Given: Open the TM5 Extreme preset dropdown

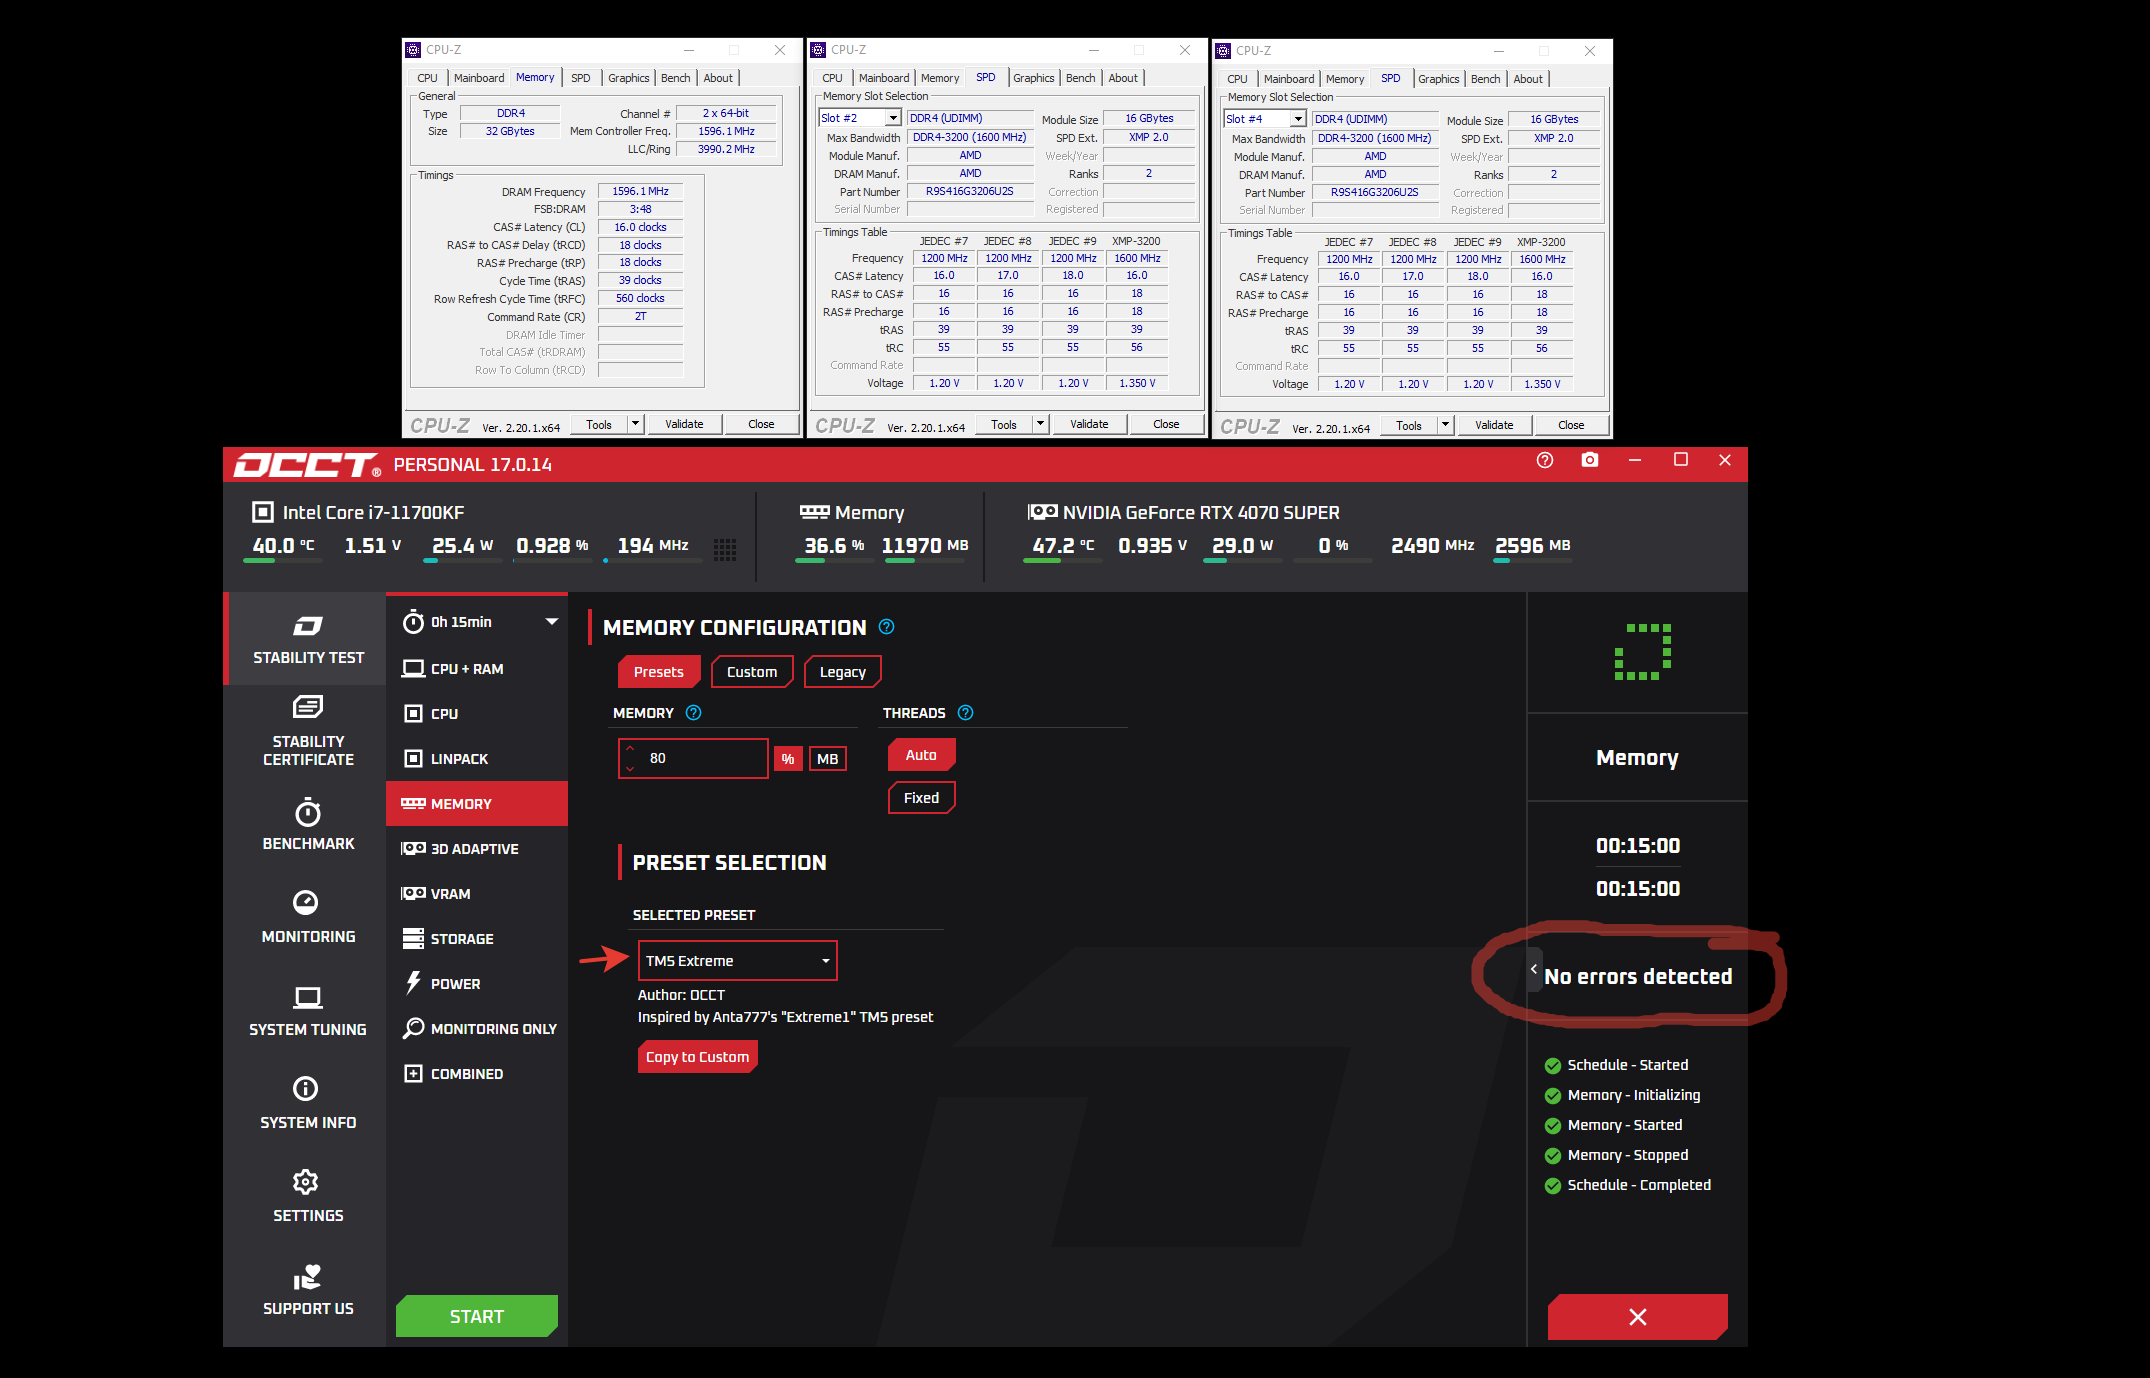Looking at the screenshot, I should [x=737, y=961].
